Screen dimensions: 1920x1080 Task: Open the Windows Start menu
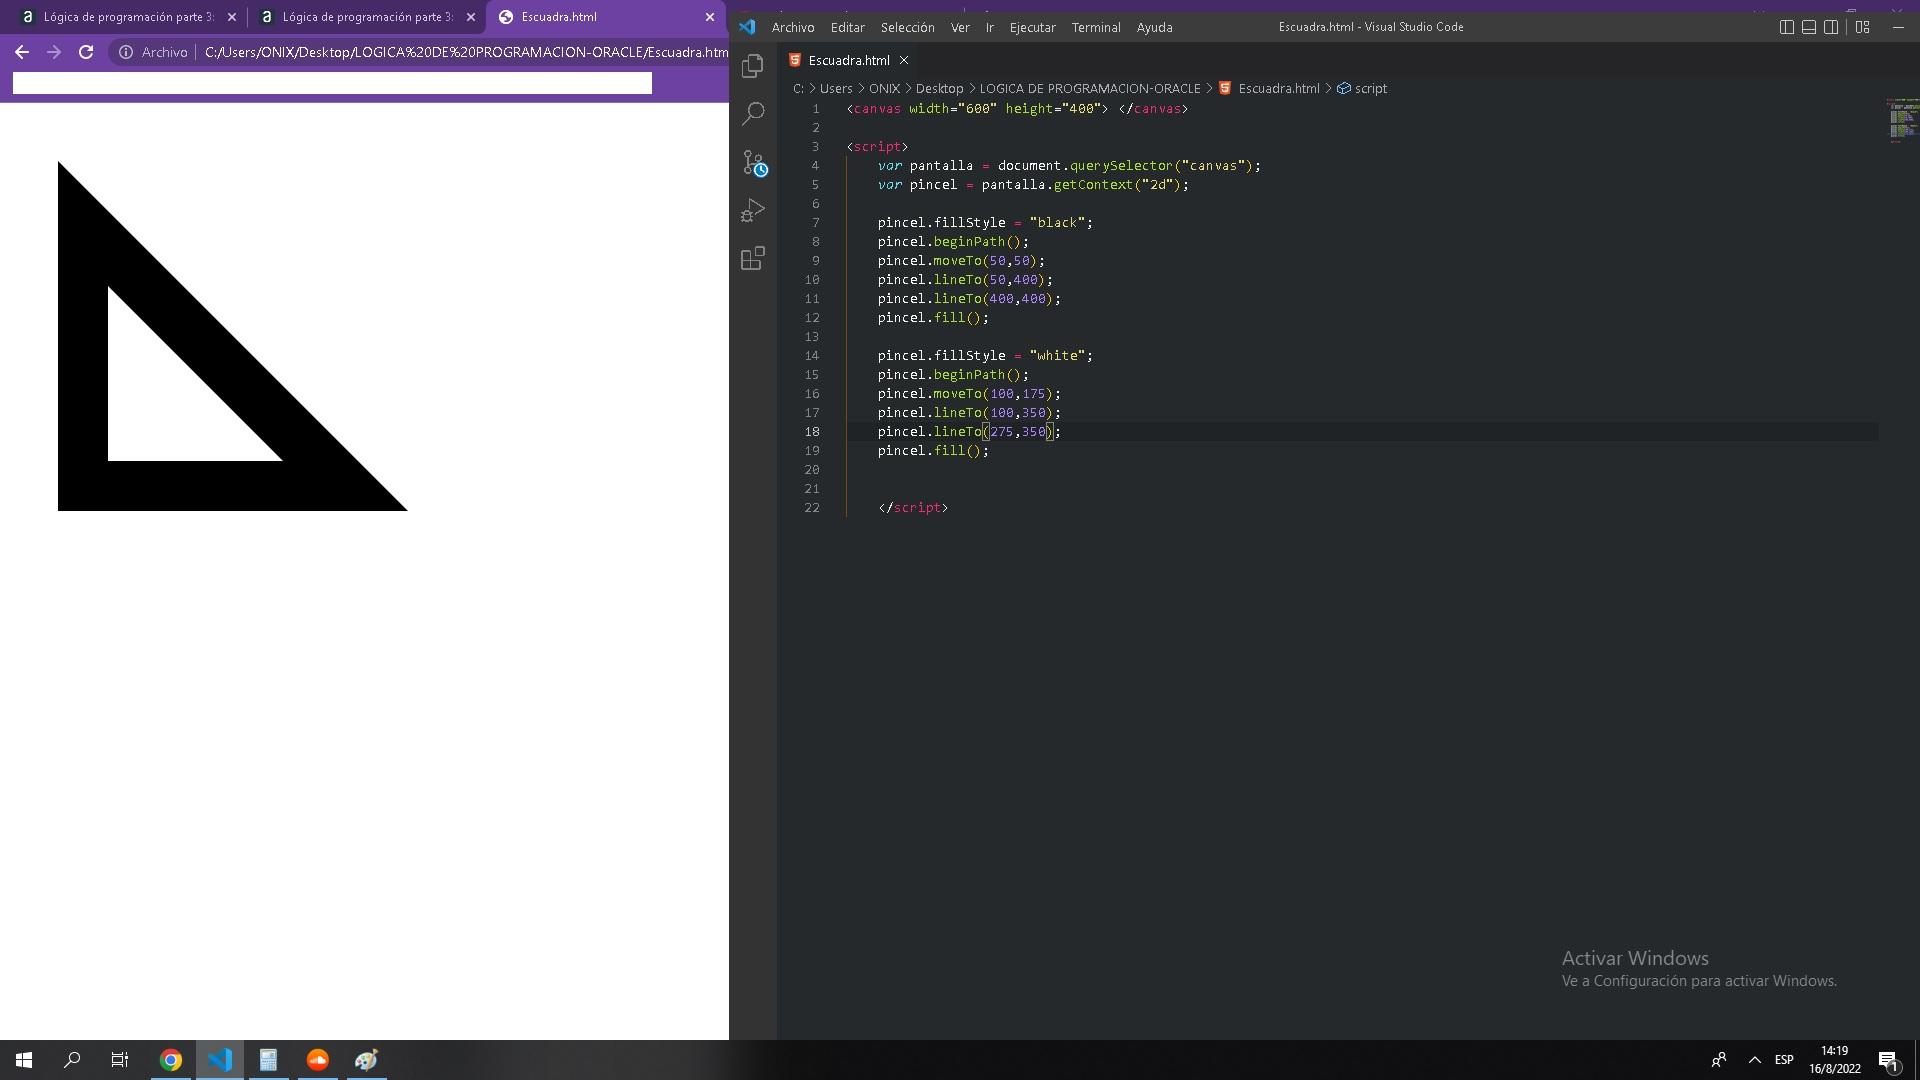click(x=24, y=1060)
